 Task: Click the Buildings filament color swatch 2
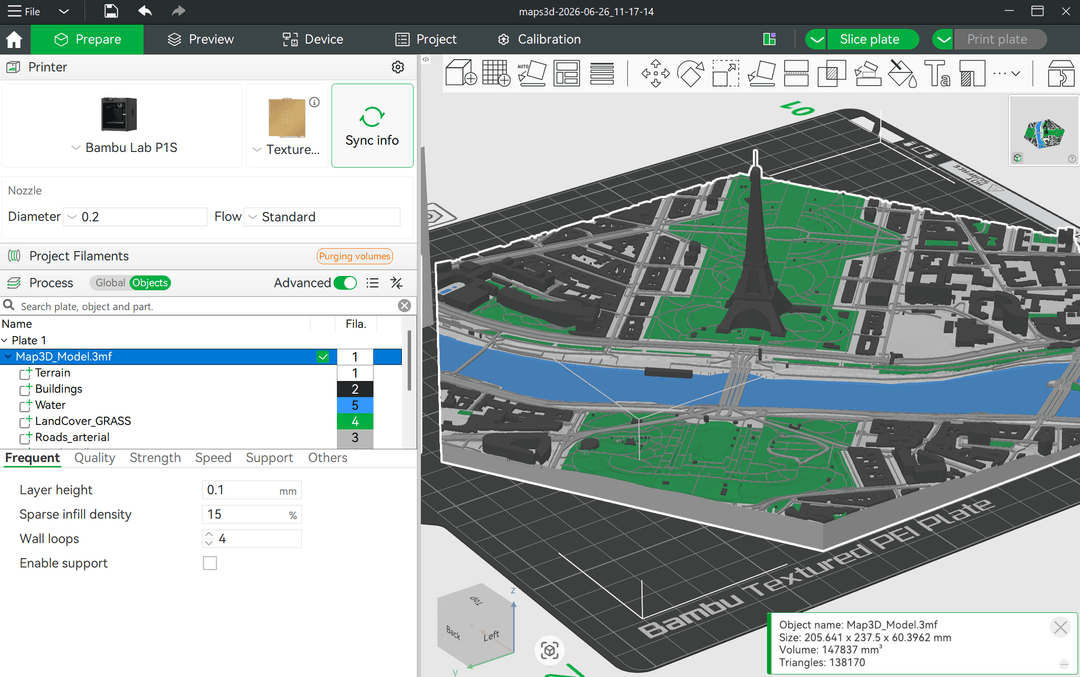355,389
